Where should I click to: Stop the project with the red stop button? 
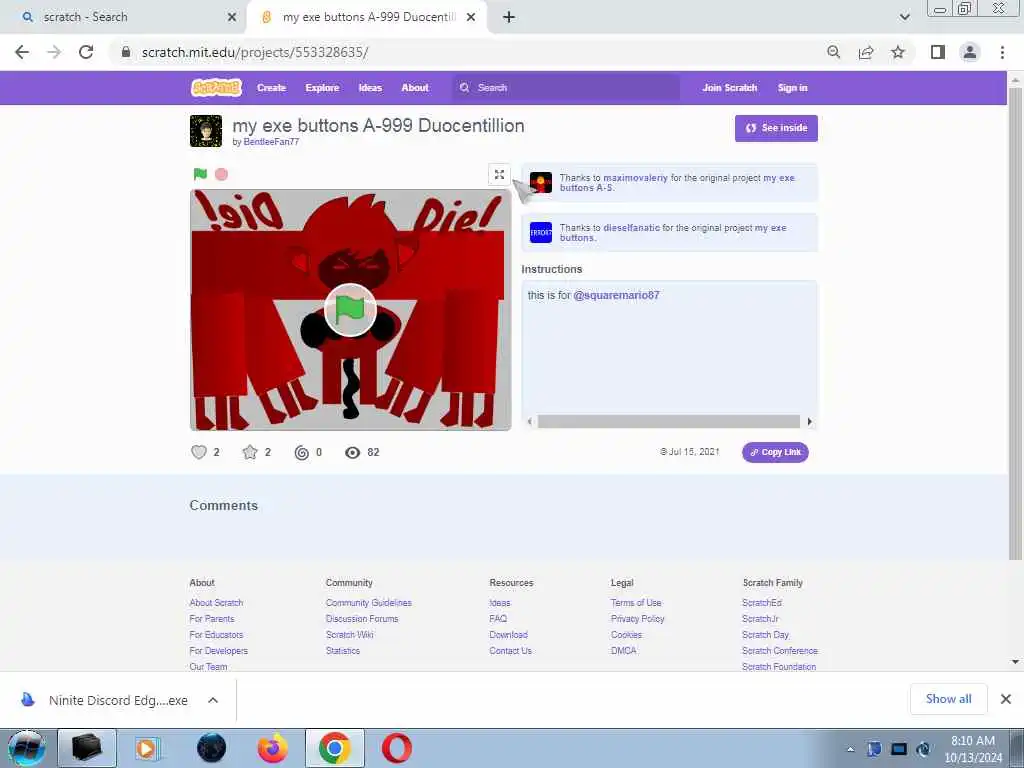pos(221,174)
